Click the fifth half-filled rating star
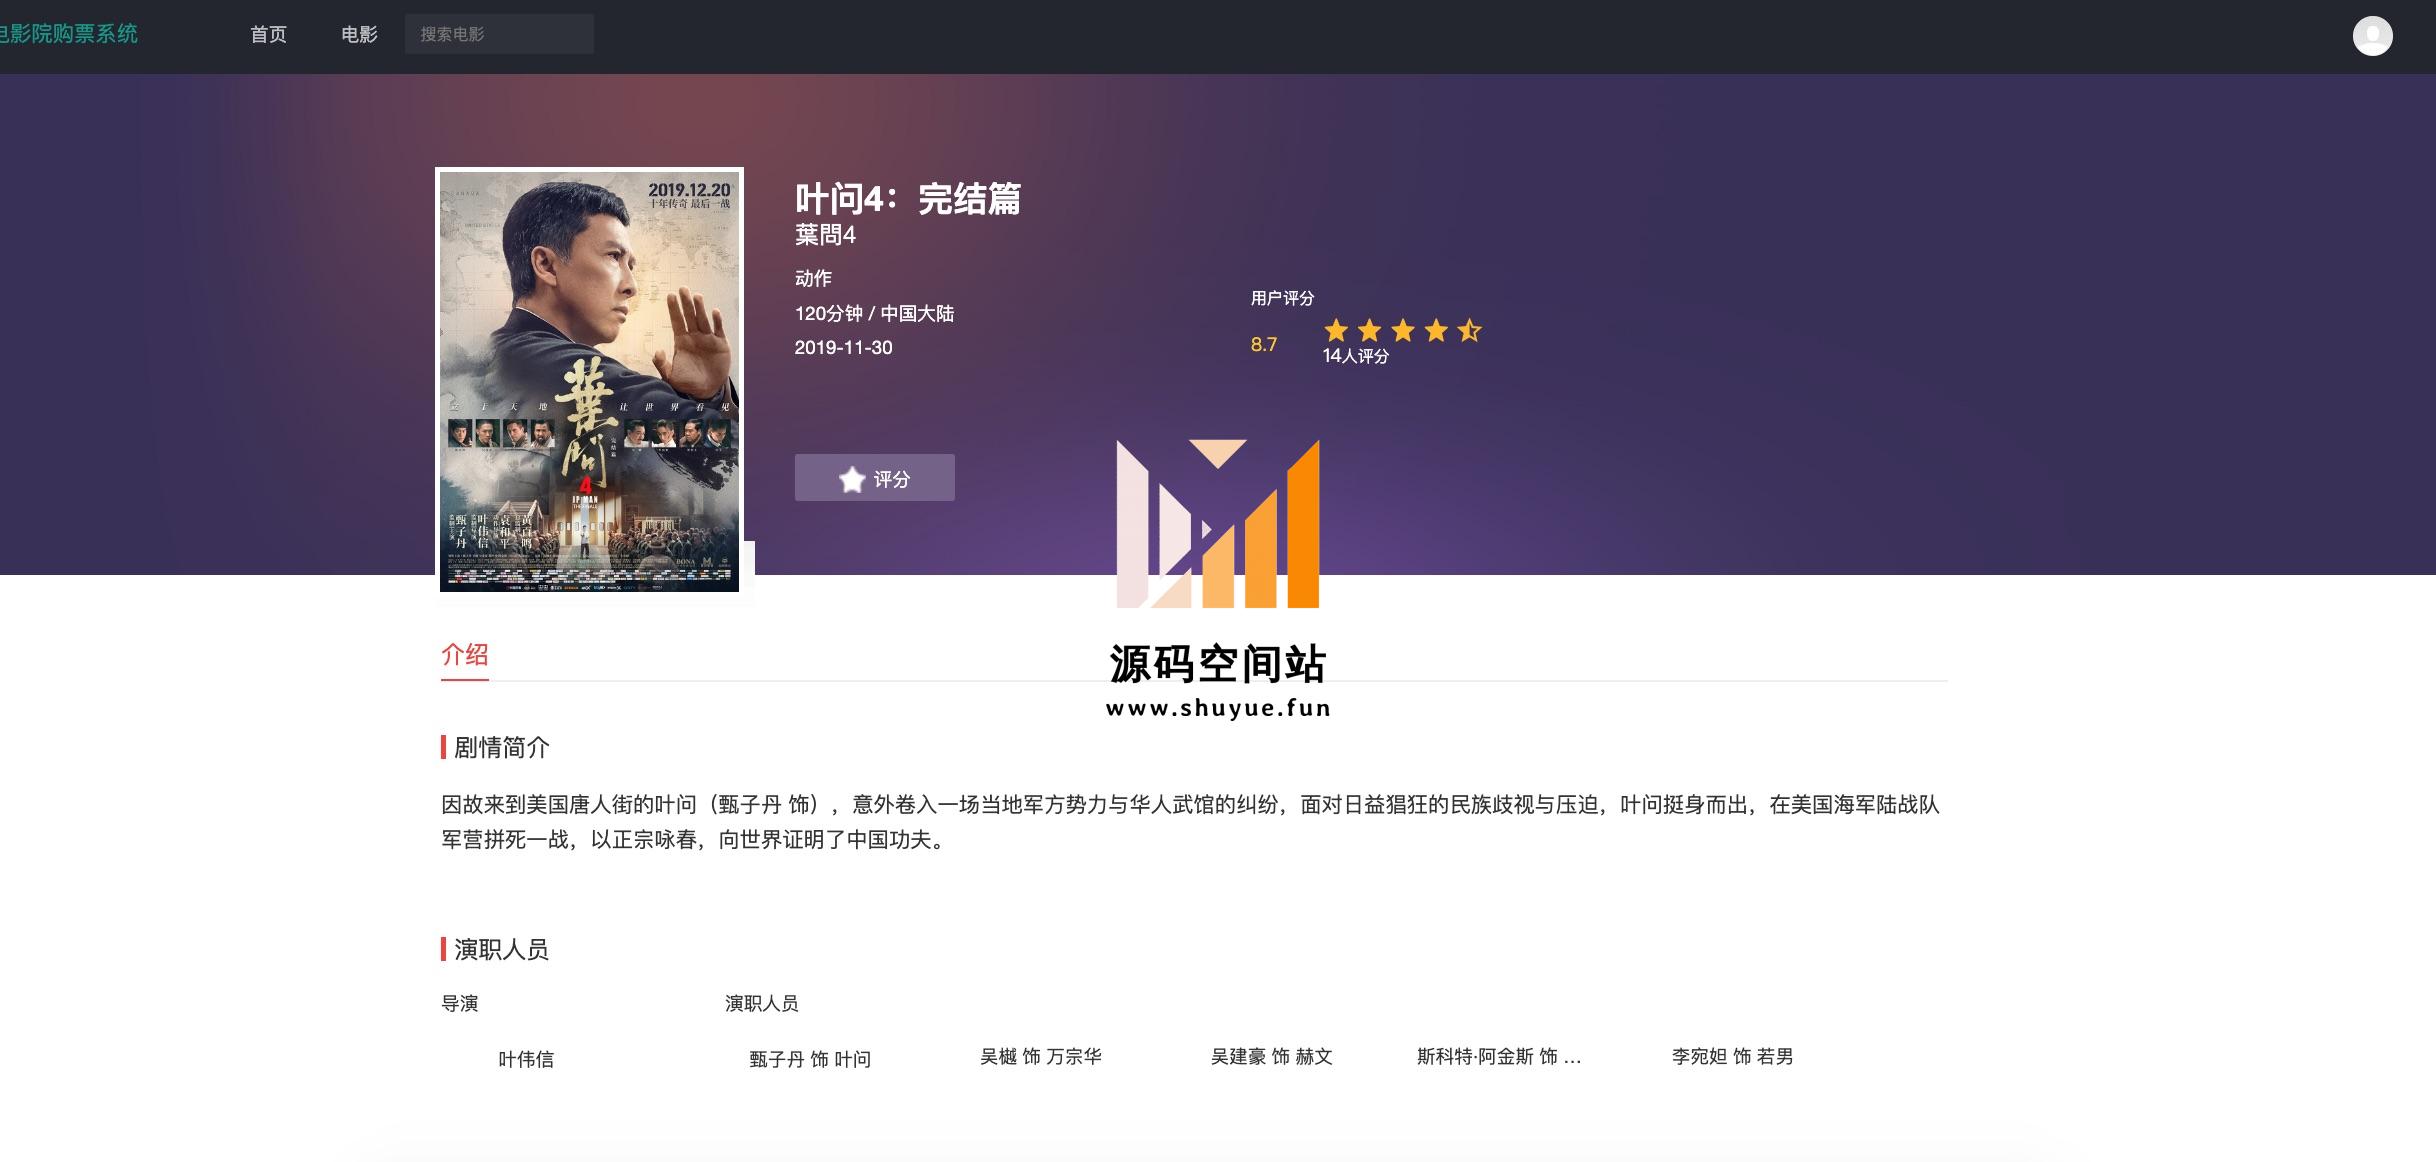 click(1469, 330)
